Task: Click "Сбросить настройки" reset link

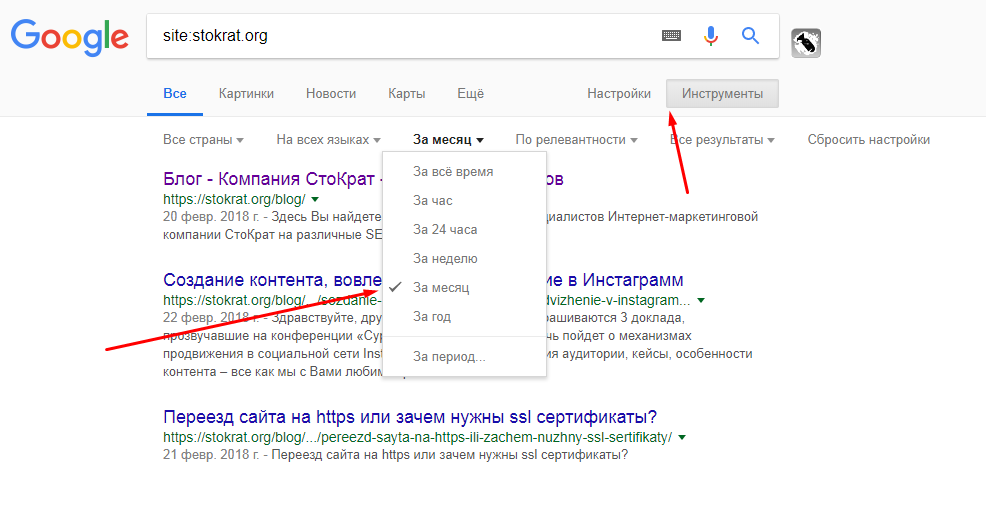Action: coord(868,140)
